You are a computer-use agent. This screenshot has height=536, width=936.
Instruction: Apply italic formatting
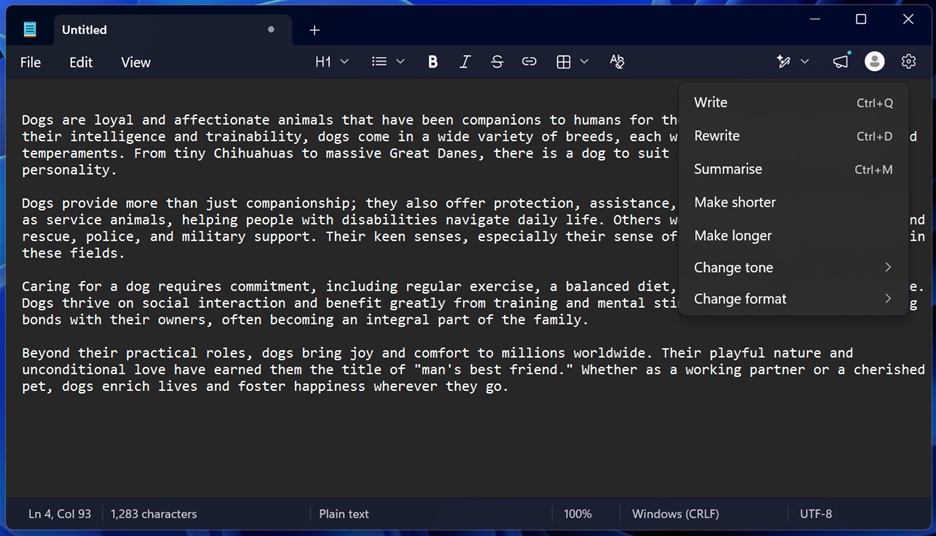[x=465, y=61]
